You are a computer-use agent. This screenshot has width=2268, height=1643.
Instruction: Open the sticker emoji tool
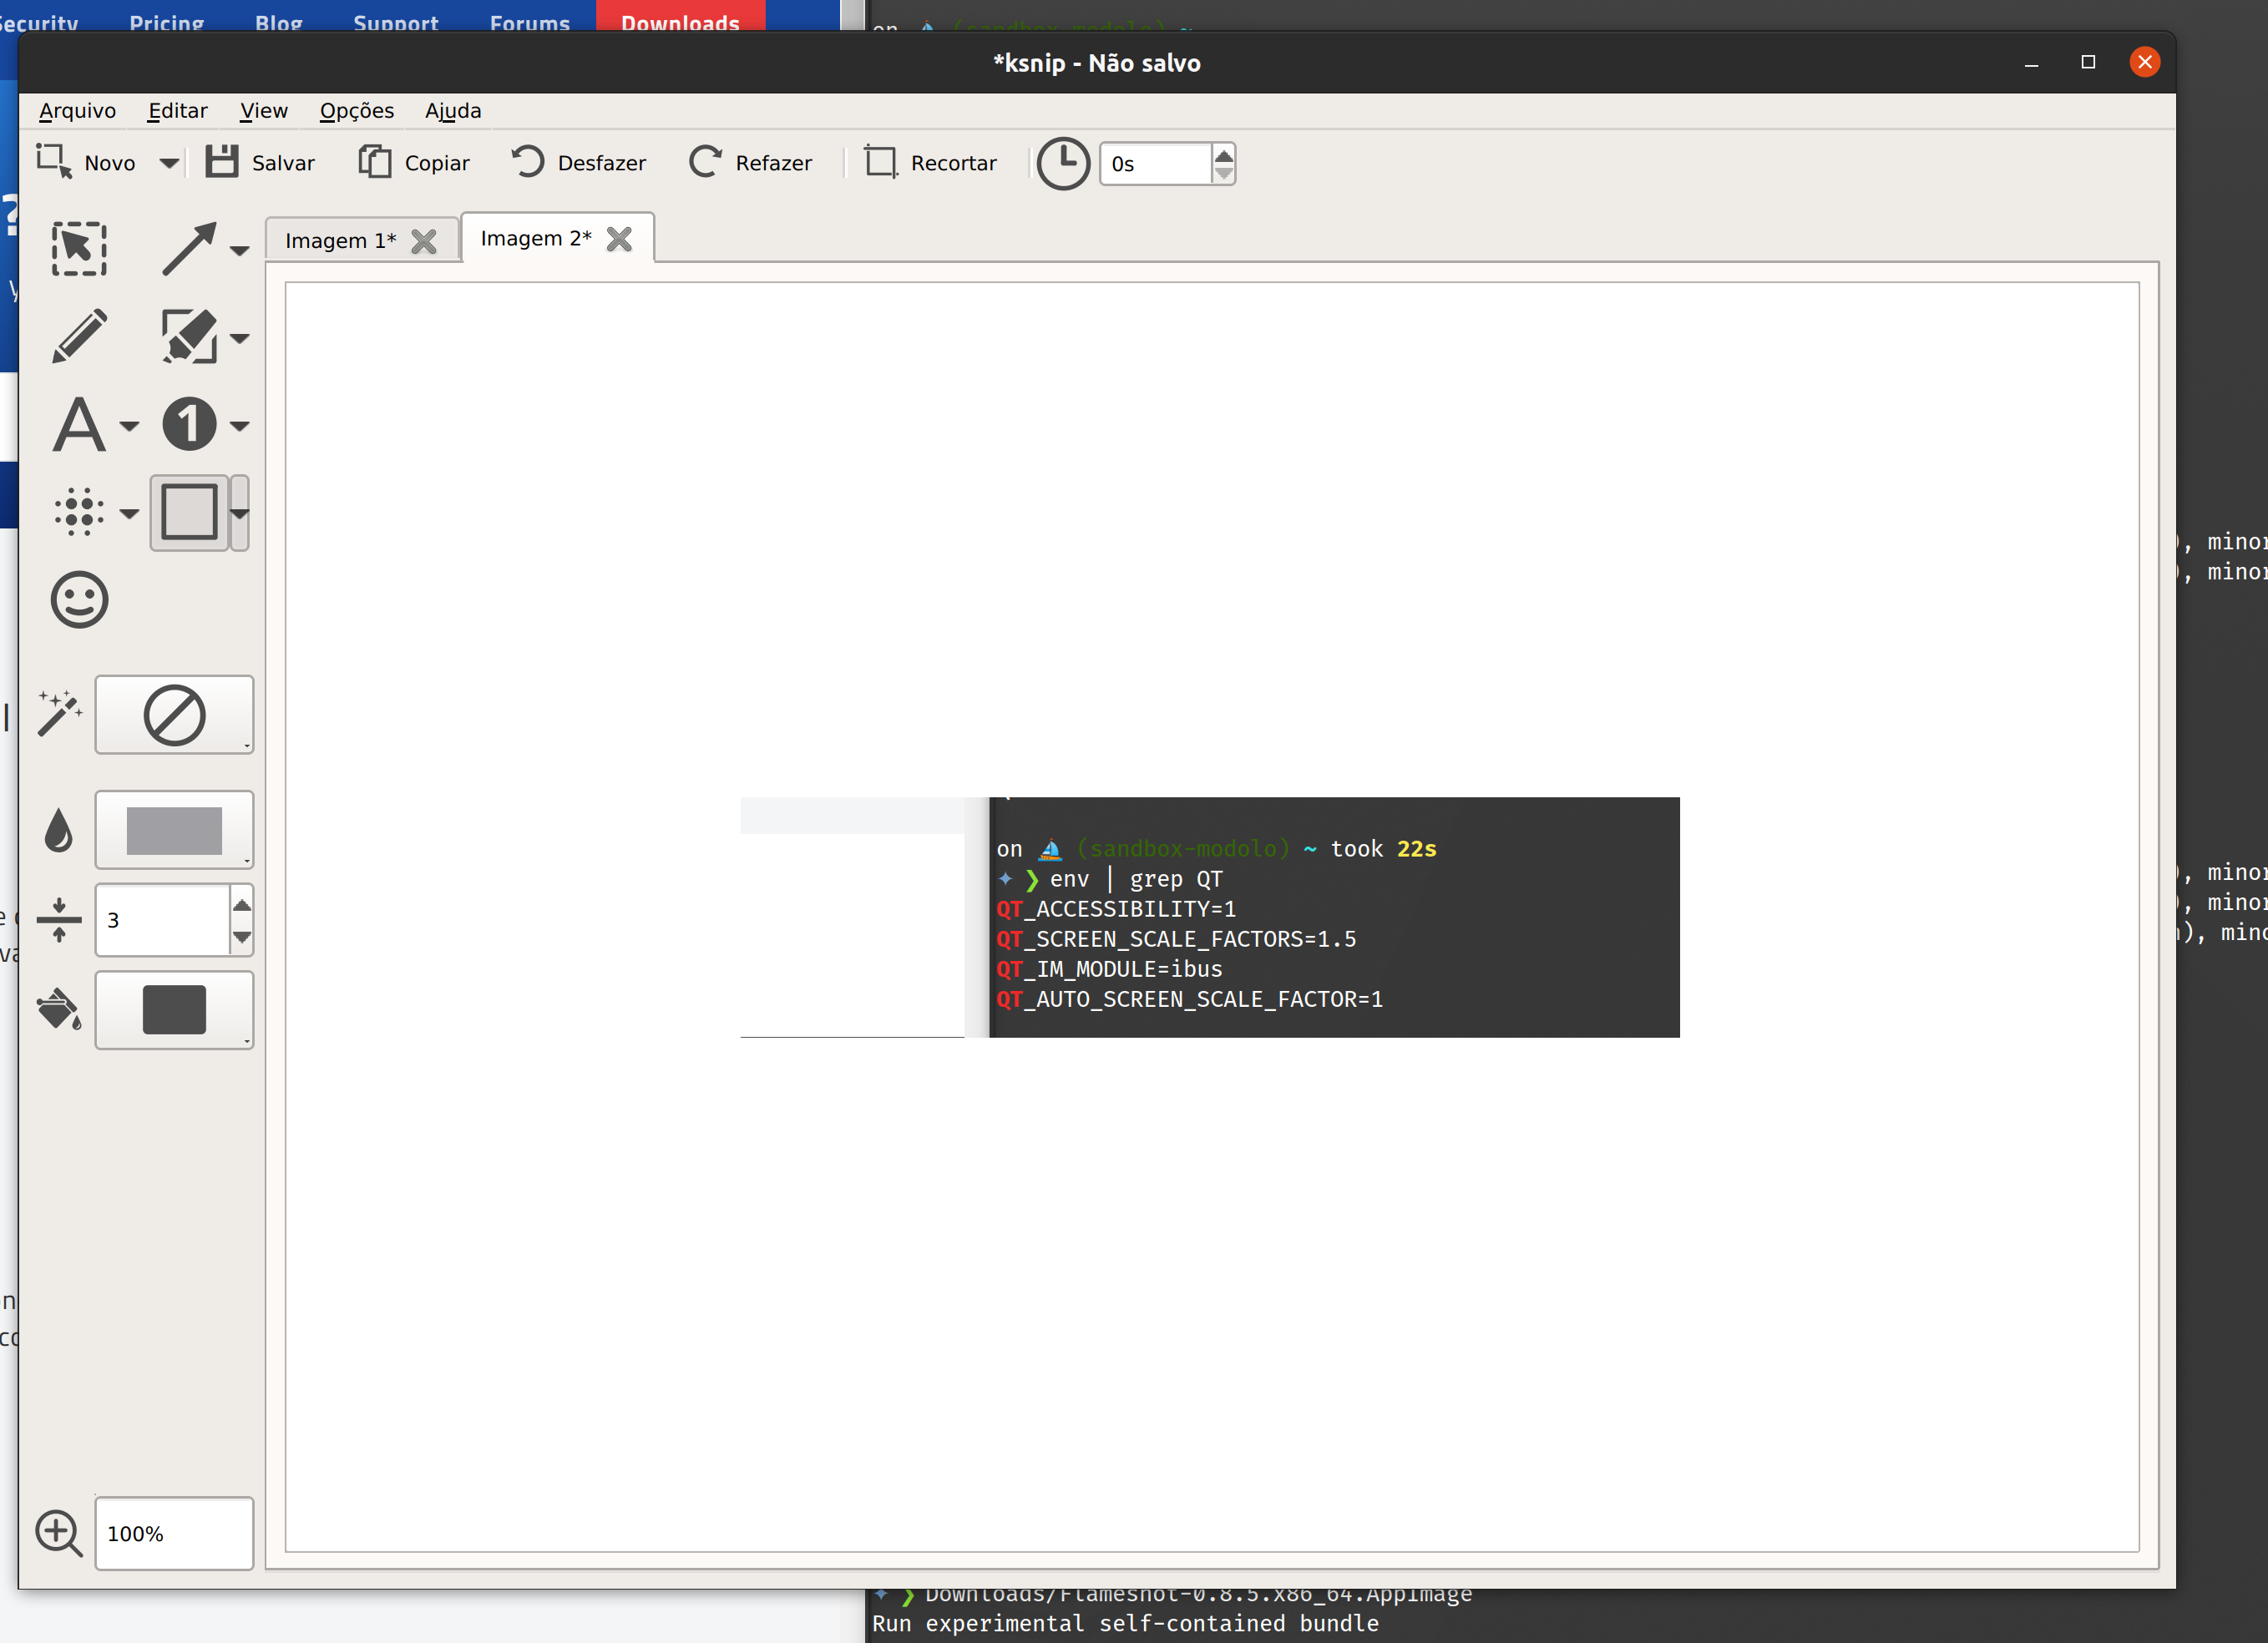point(78,600)
